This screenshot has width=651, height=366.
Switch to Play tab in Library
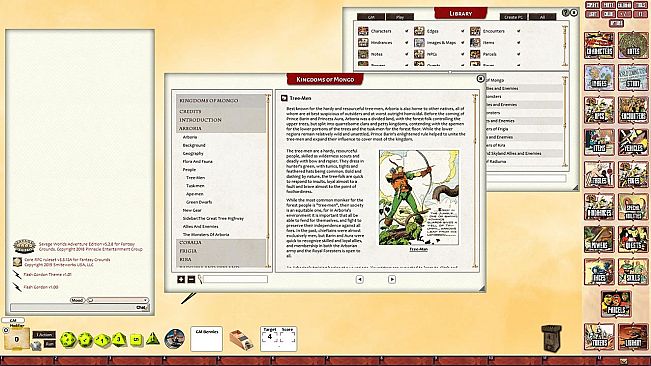(x=400, y=17)
